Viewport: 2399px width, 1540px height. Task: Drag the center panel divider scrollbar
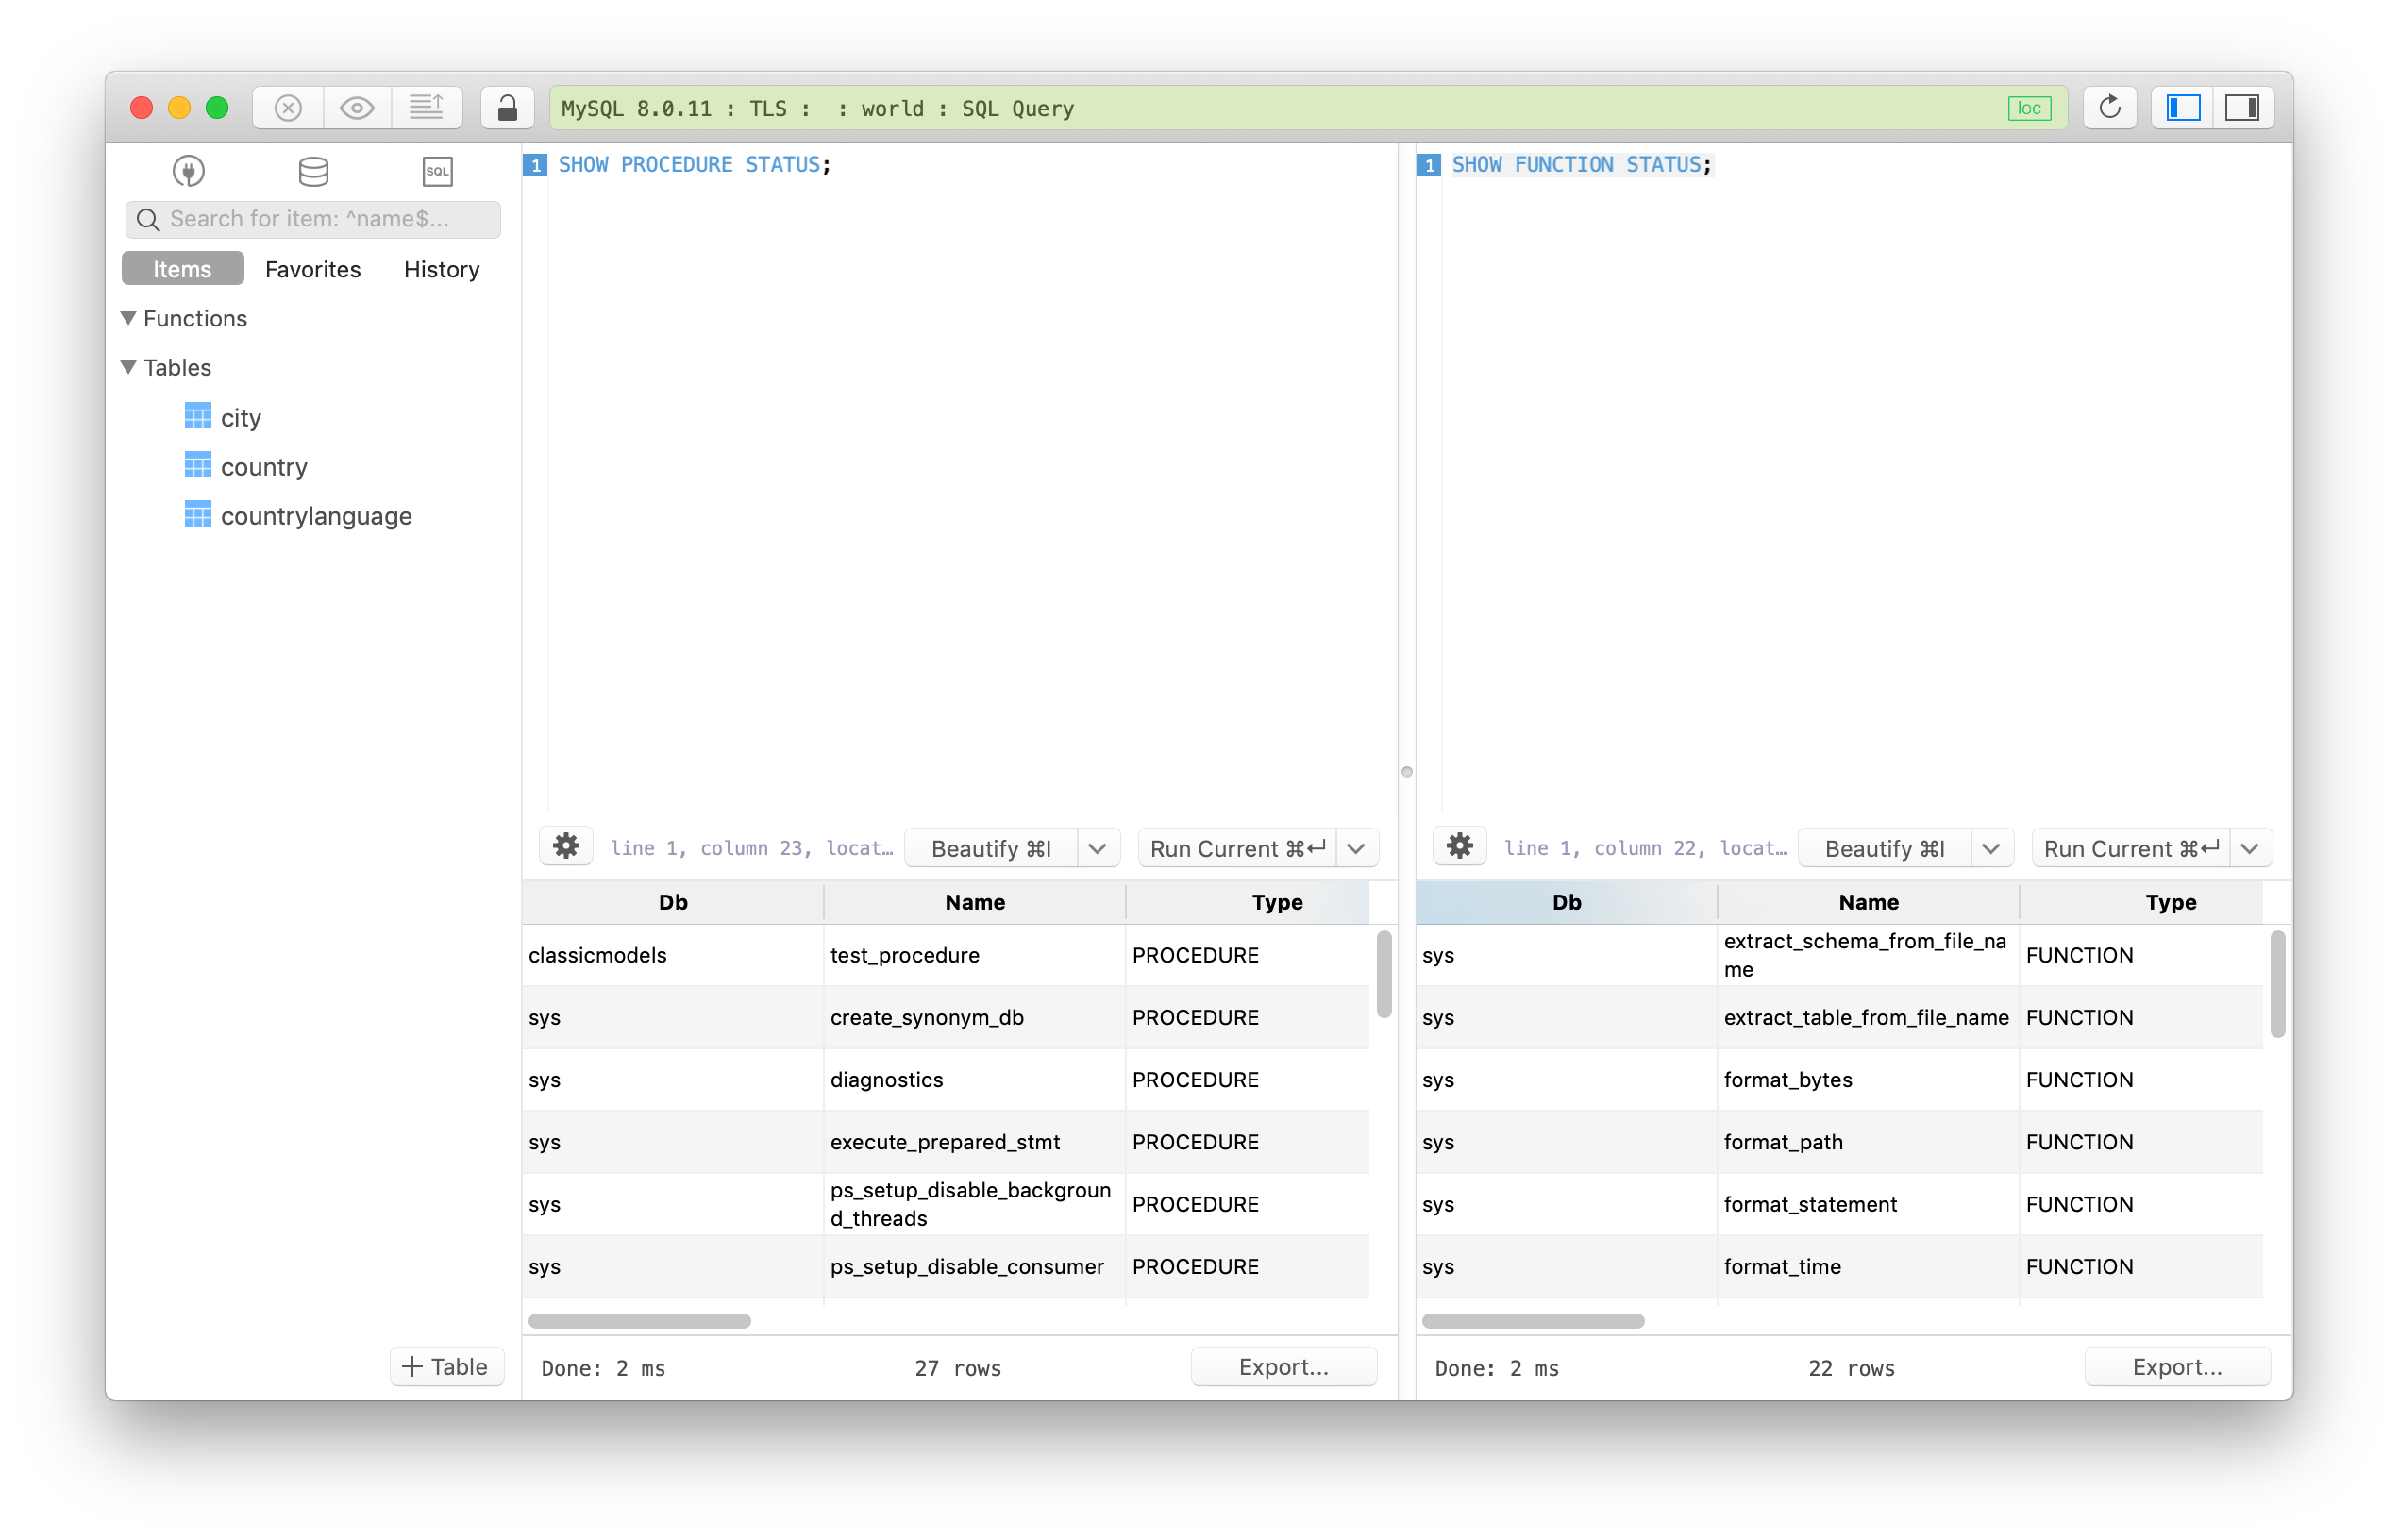tap(1406, 771)
